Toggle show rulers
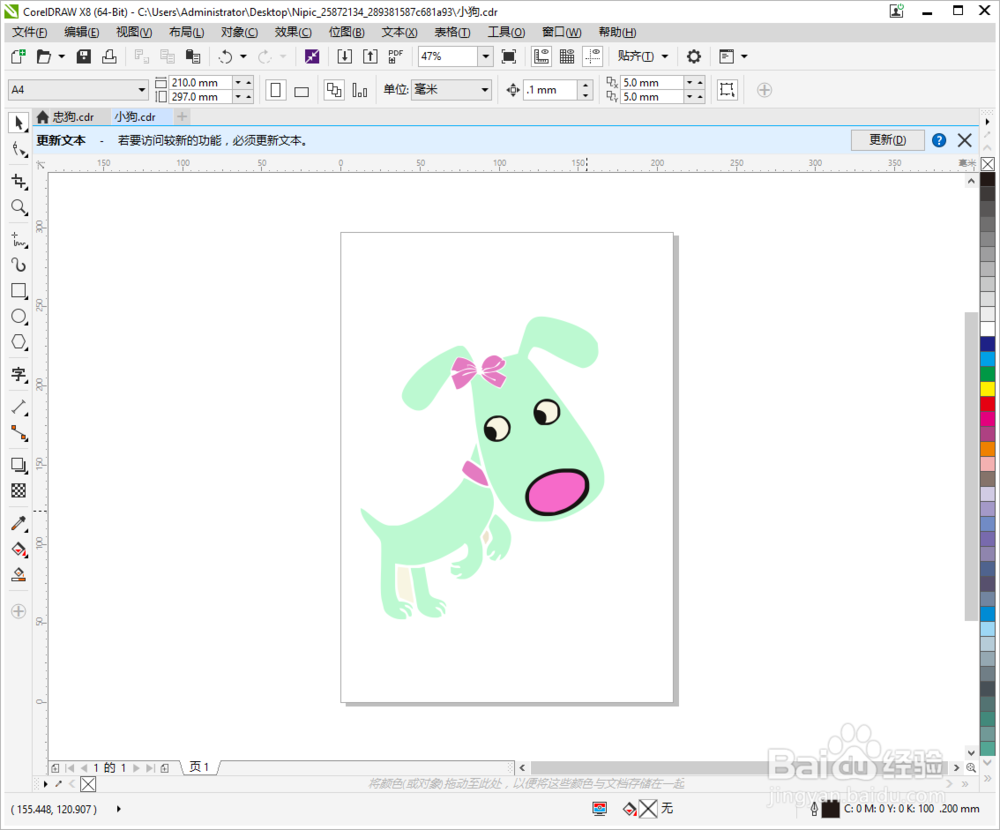Image resolution: width=1000 pixels, height=830 pixels. pyautogui.click(x=541, y=57)
